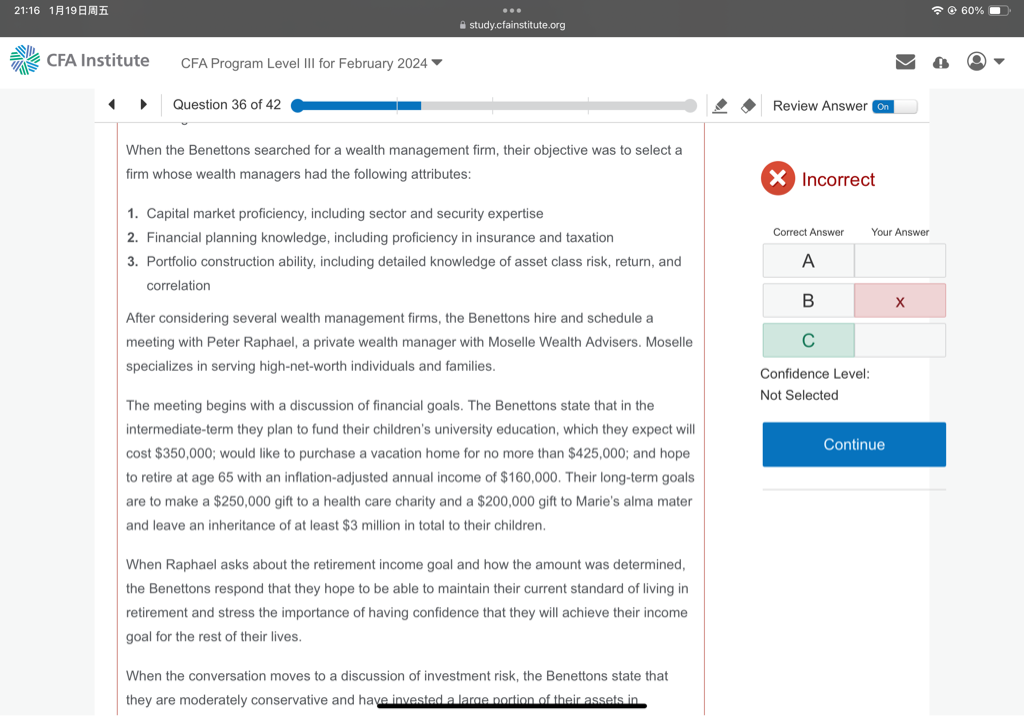This screenshot has height=716, width=1024.
Task: Click the cloud download icon
Action: tap(940, 62)
